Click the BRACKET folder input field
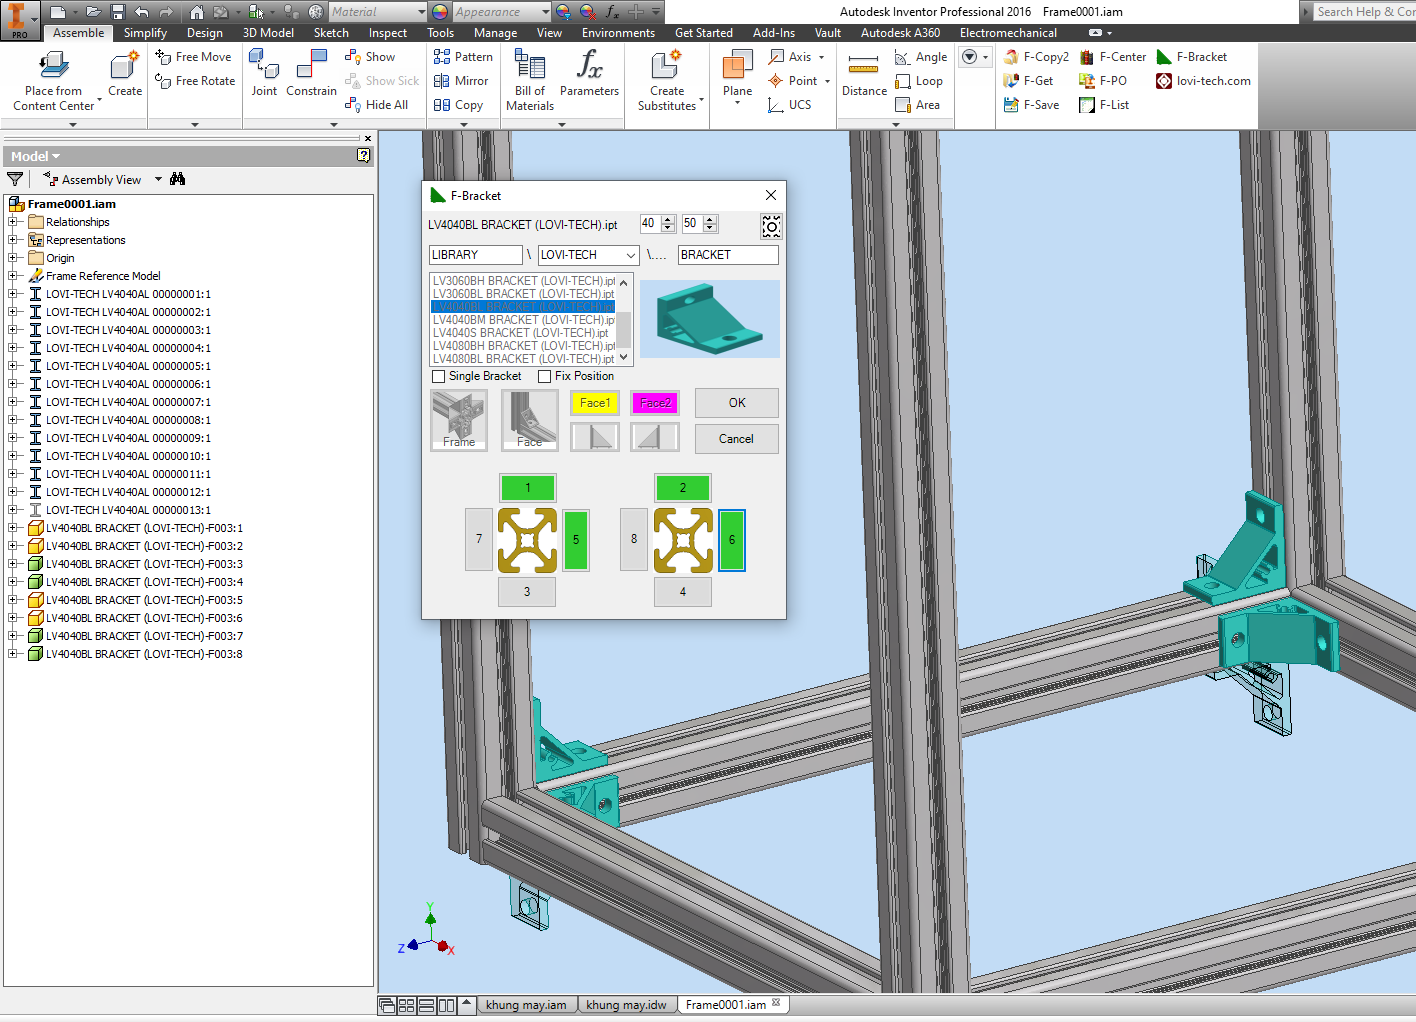This screenshot has height=1022, width=1416. pyautogui.click(x=728, y=255)
